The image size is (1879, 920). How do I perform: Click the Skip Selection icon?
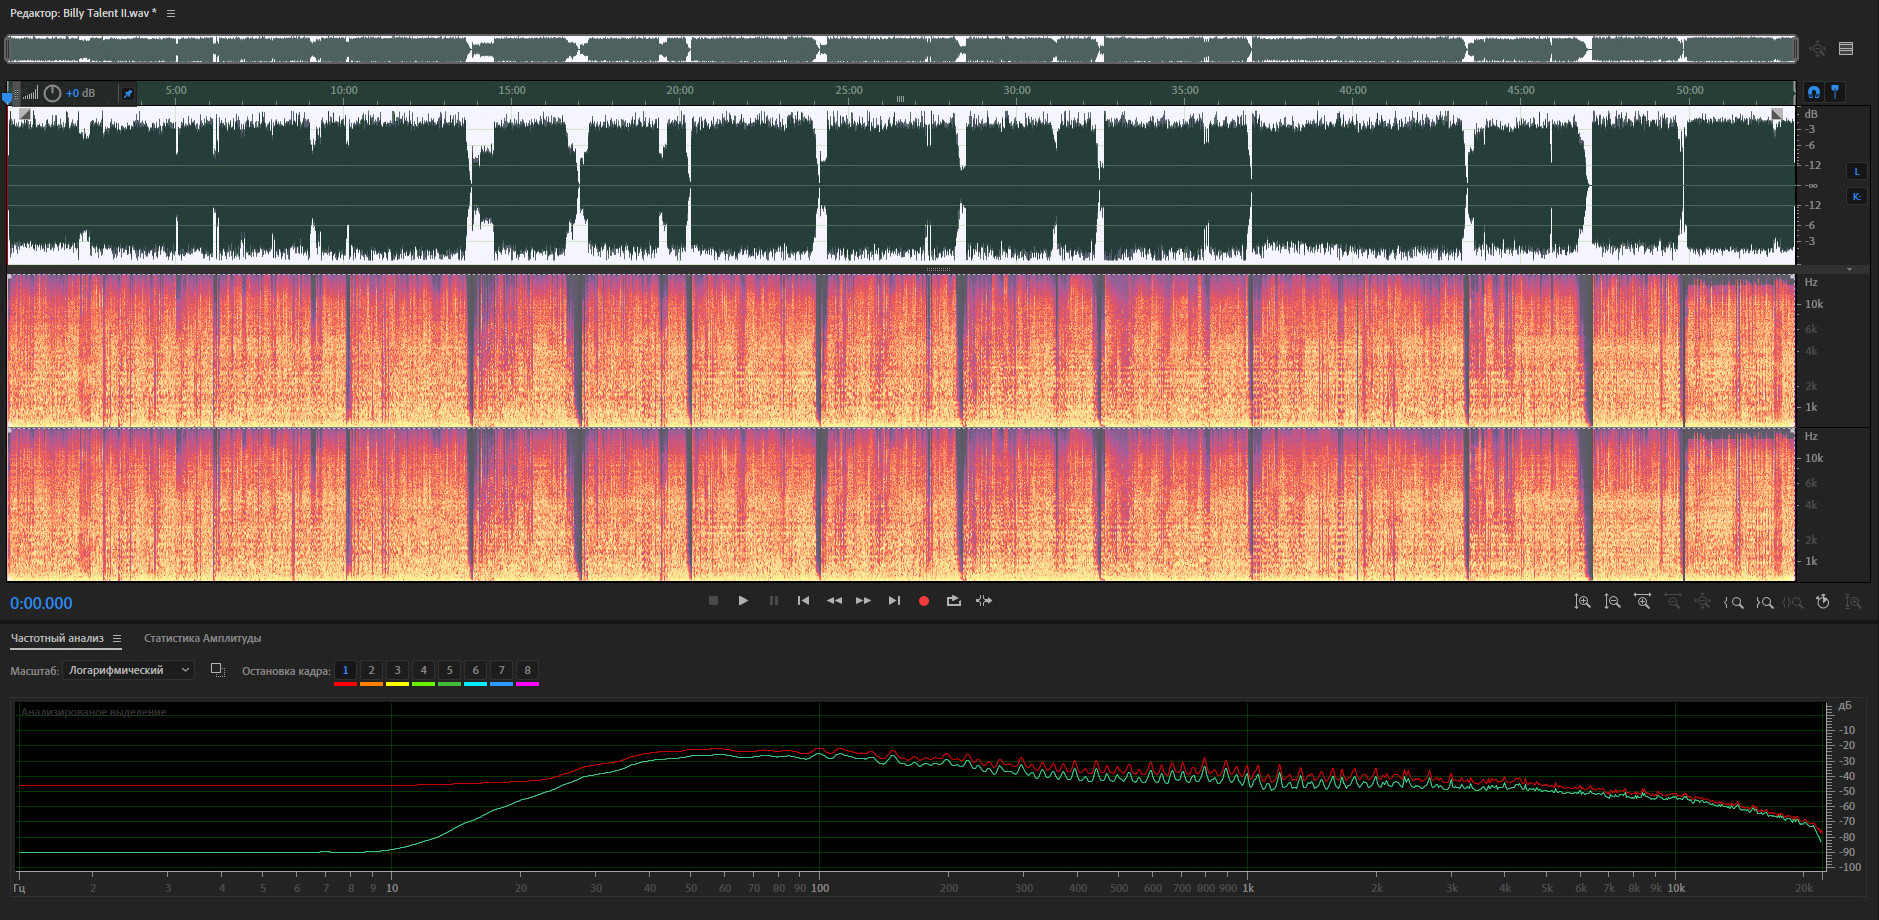984,601
